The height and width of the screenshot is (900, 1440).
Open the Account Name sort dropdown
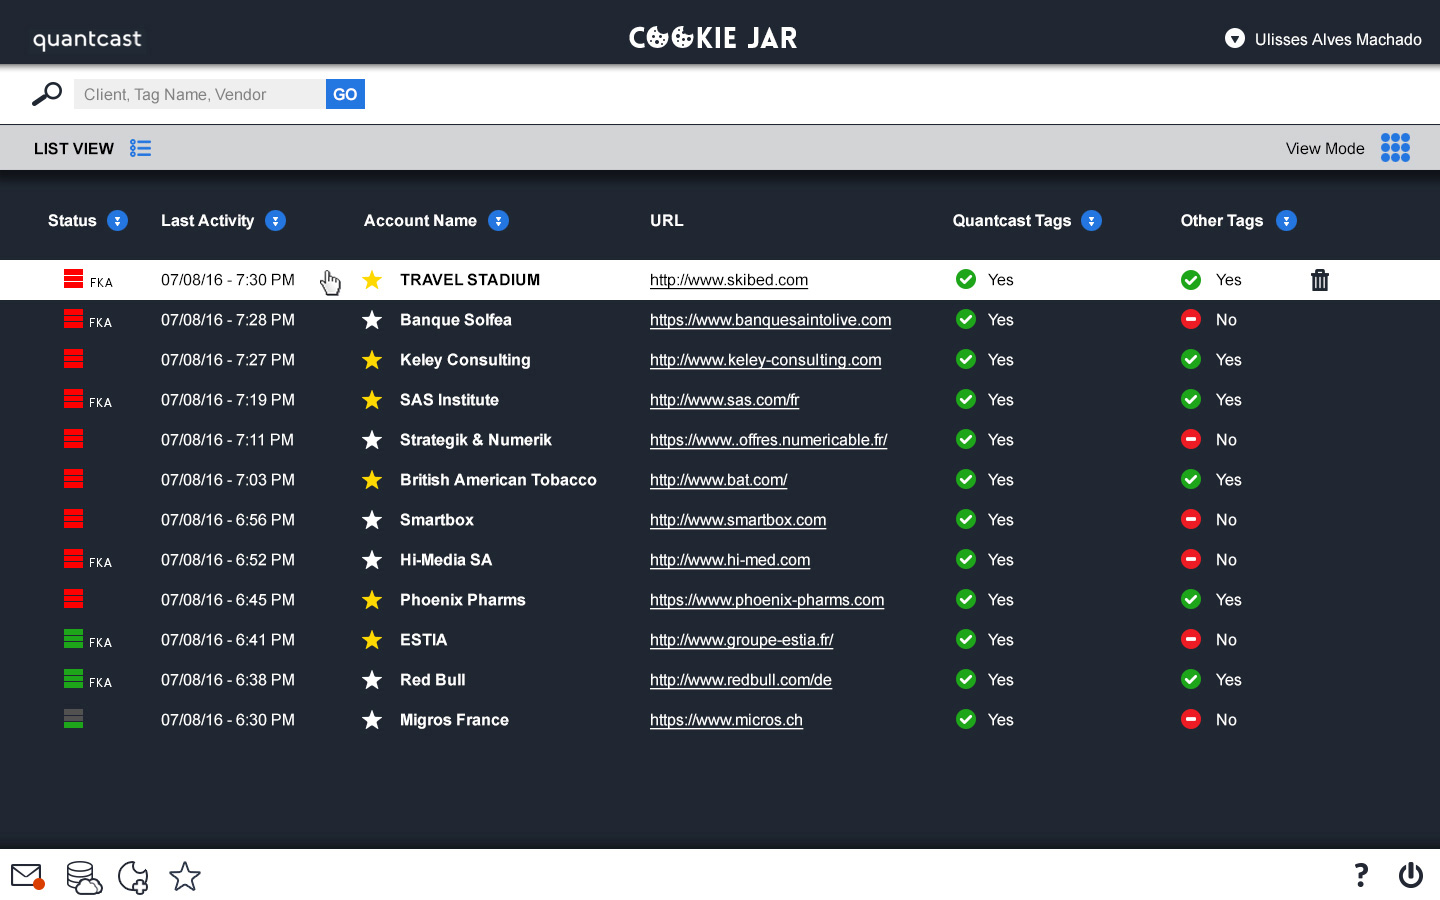point(498,221)
